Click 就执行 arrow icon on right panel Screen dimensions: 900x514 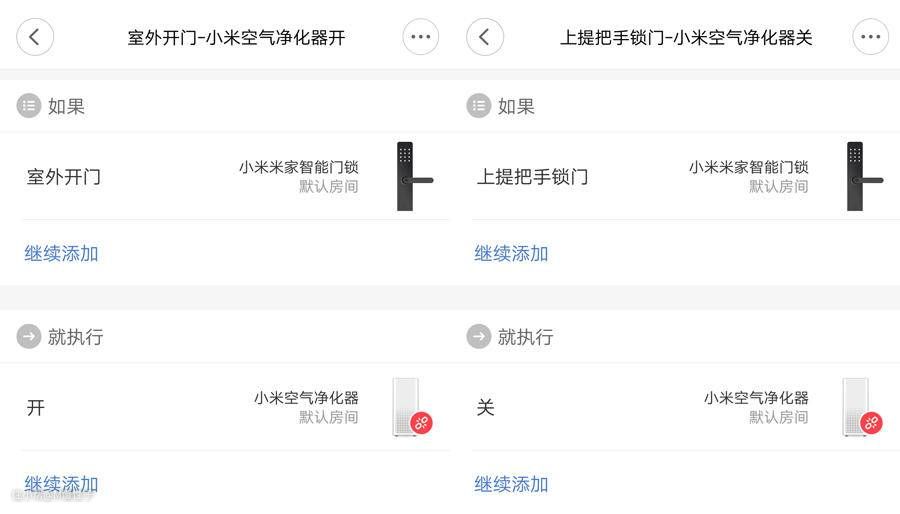(x=479, y=337)
